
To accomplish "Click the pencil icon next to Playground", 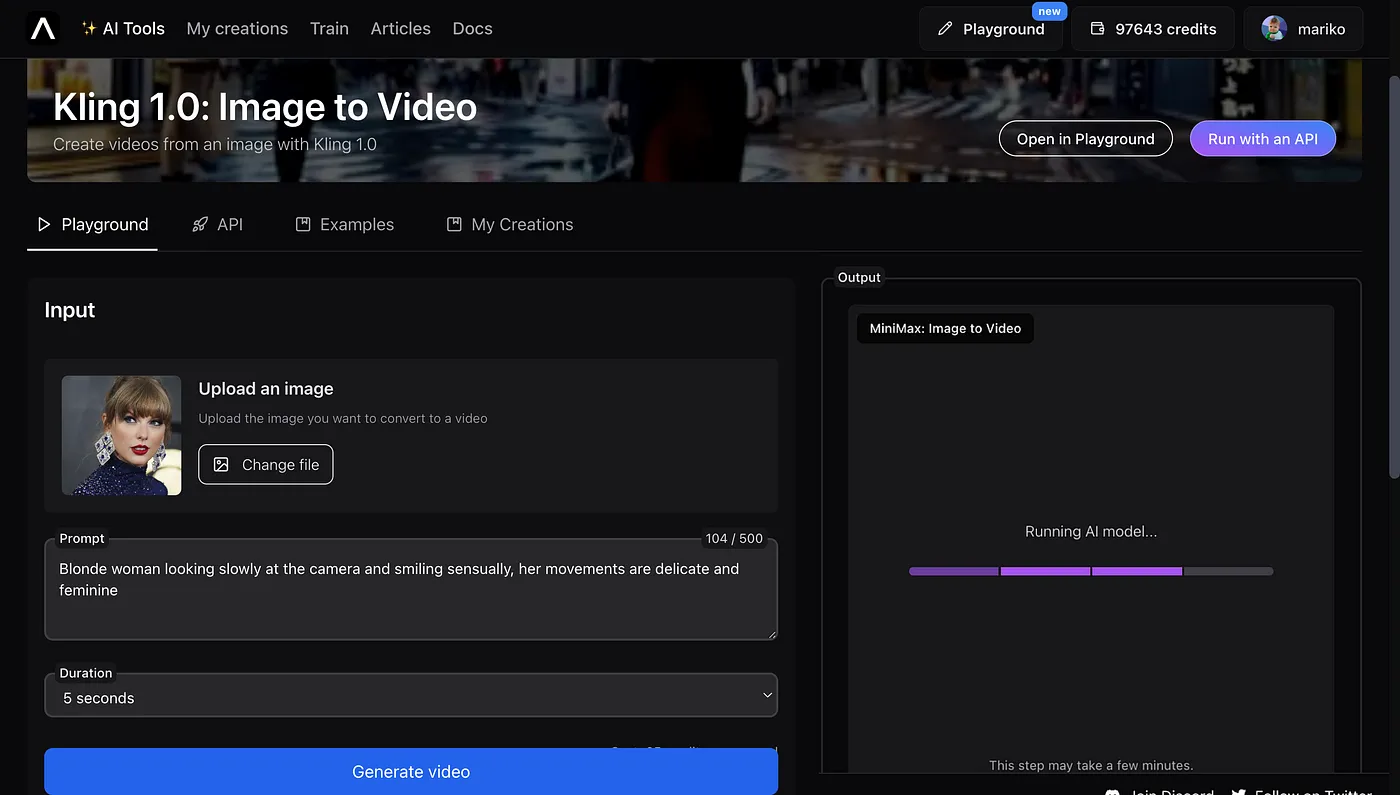I will tap(945, 29).
